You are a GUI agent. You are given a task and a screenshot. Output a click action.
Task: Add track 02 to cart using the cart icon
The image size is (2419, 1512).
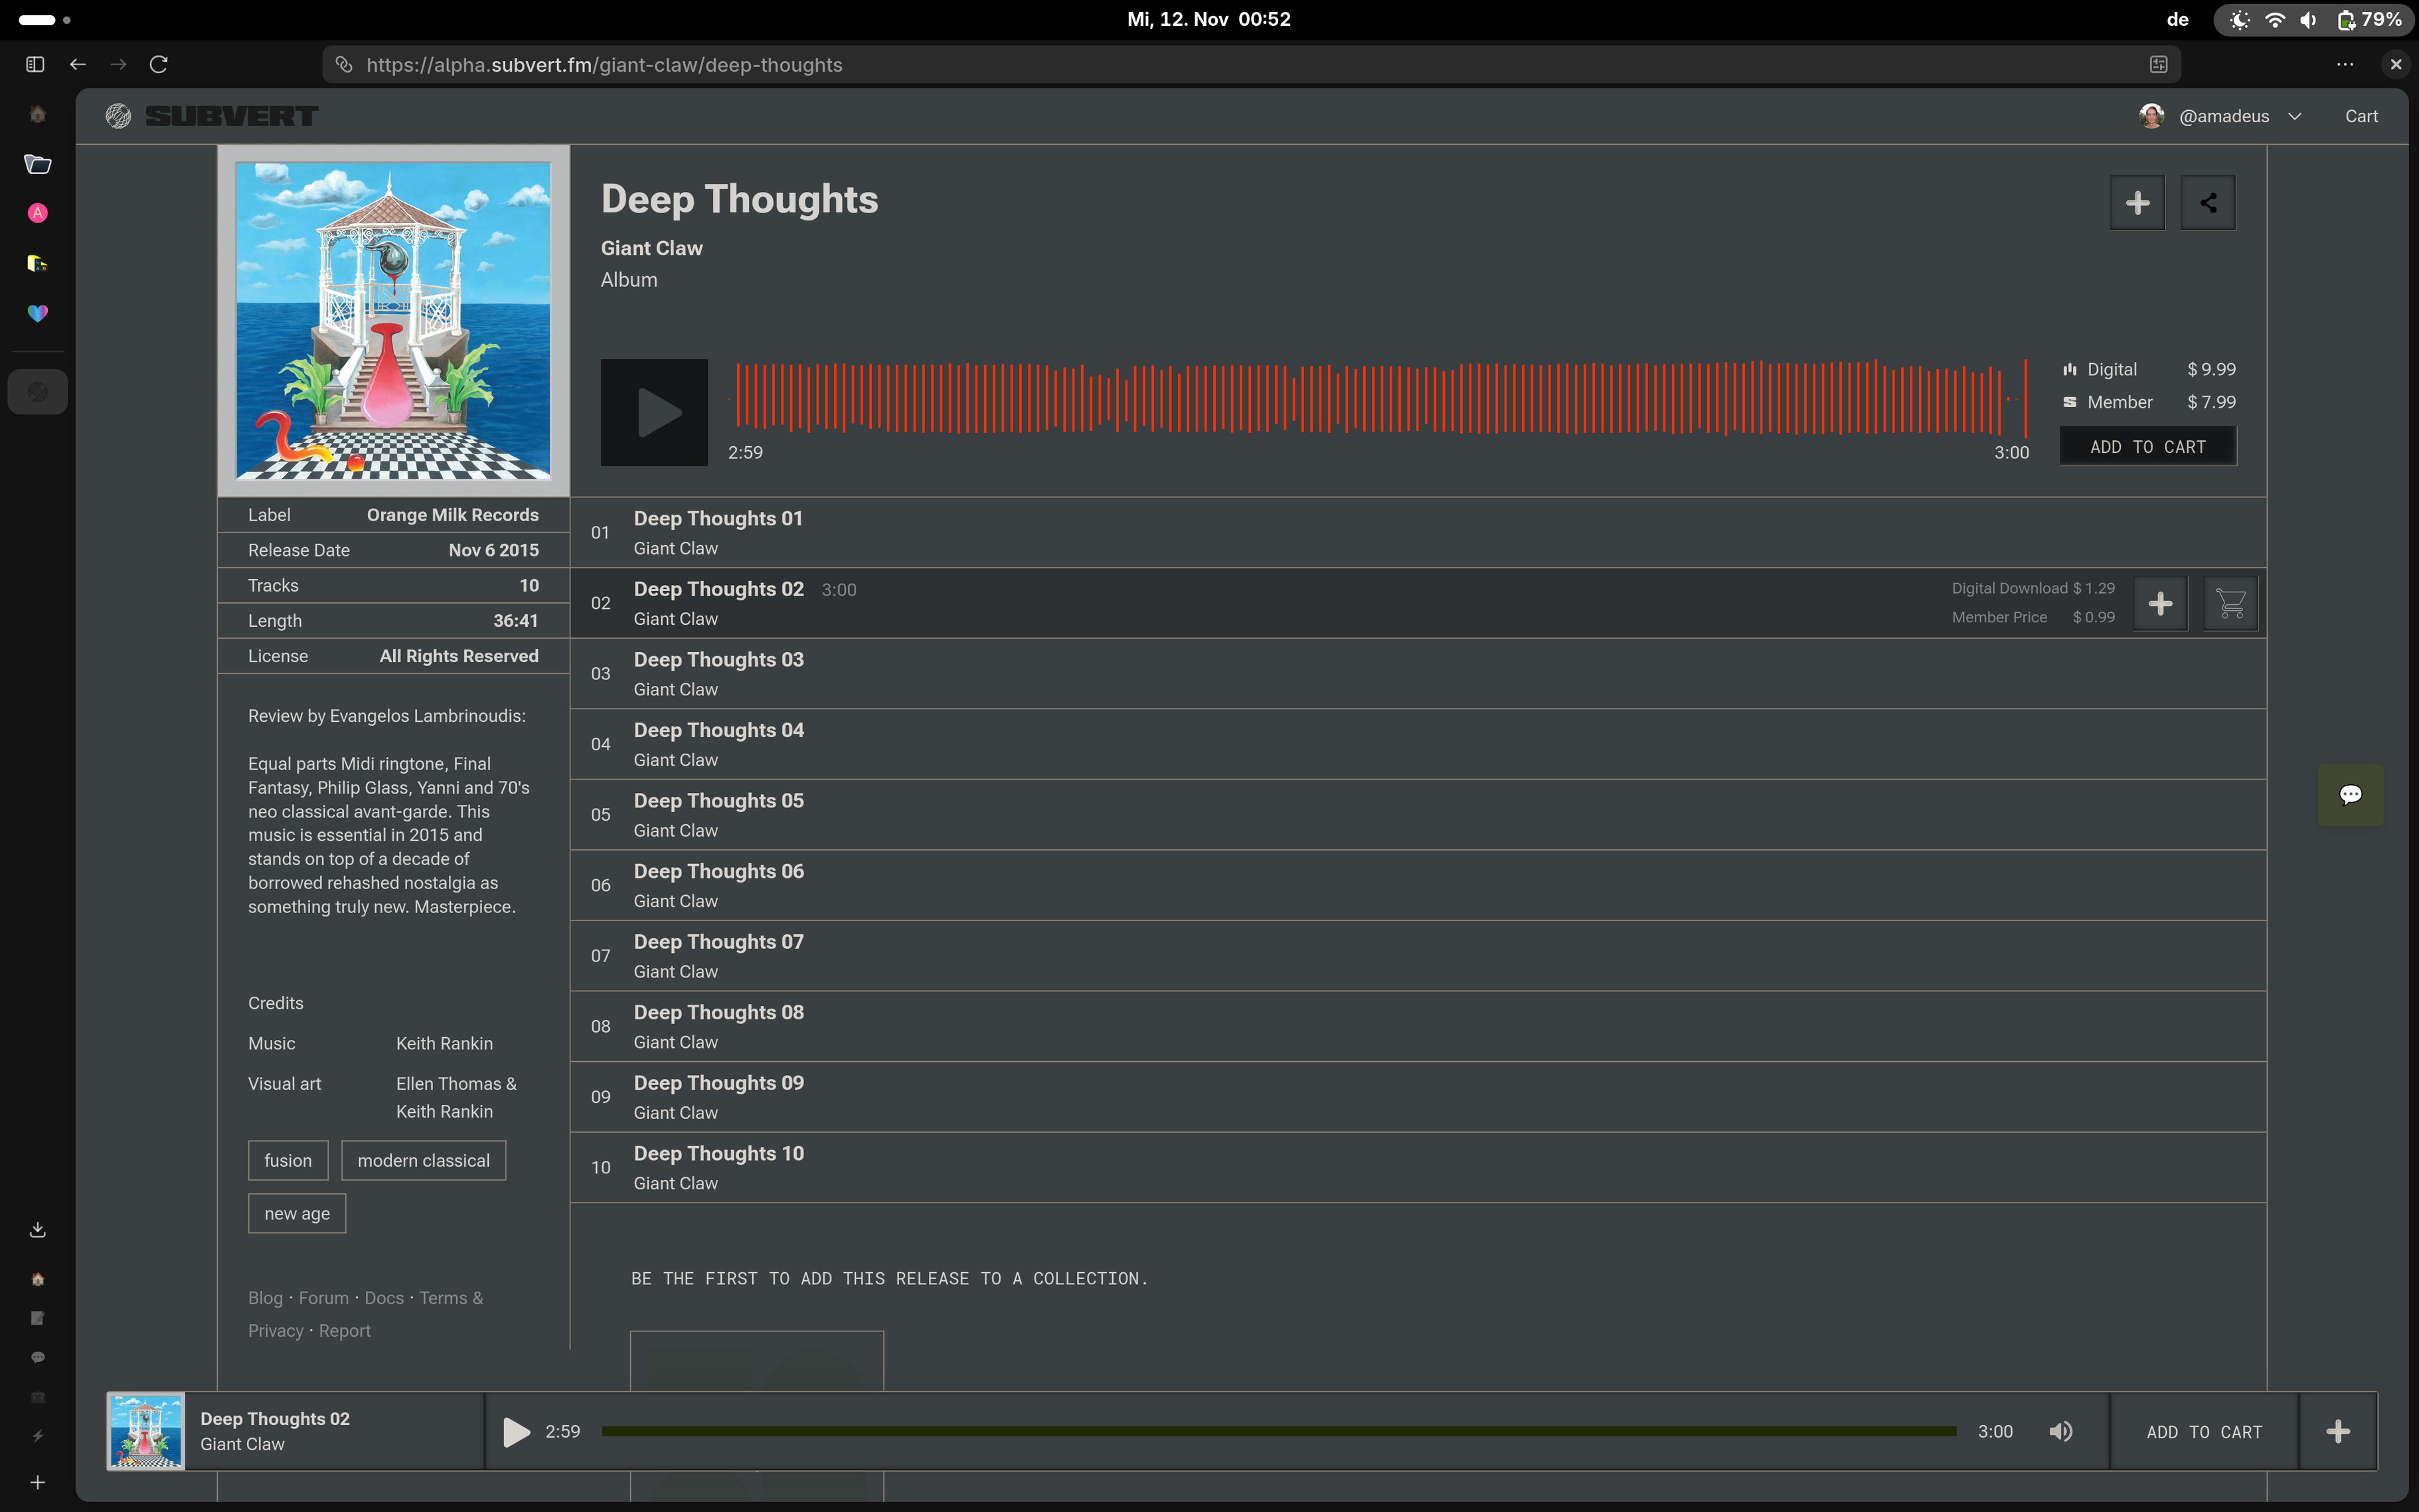pos(2230,603)
